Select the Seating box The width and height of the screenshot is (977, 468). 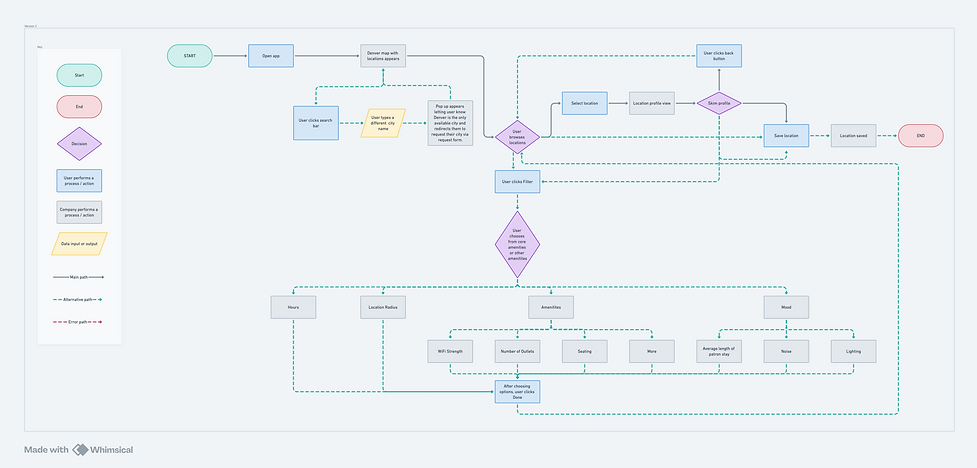point(584,351)
